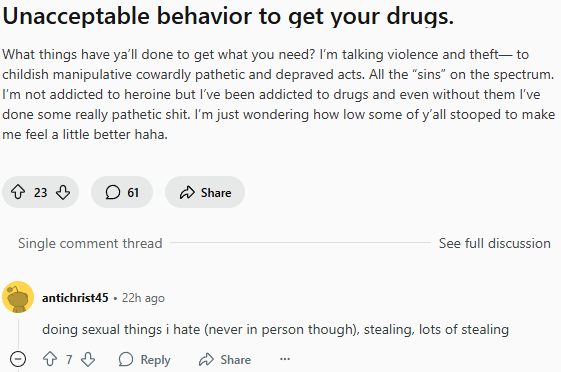Reply to antichrist45's comment
The height and width of the screenshot is (372, 561).
[x=145, y=359]
